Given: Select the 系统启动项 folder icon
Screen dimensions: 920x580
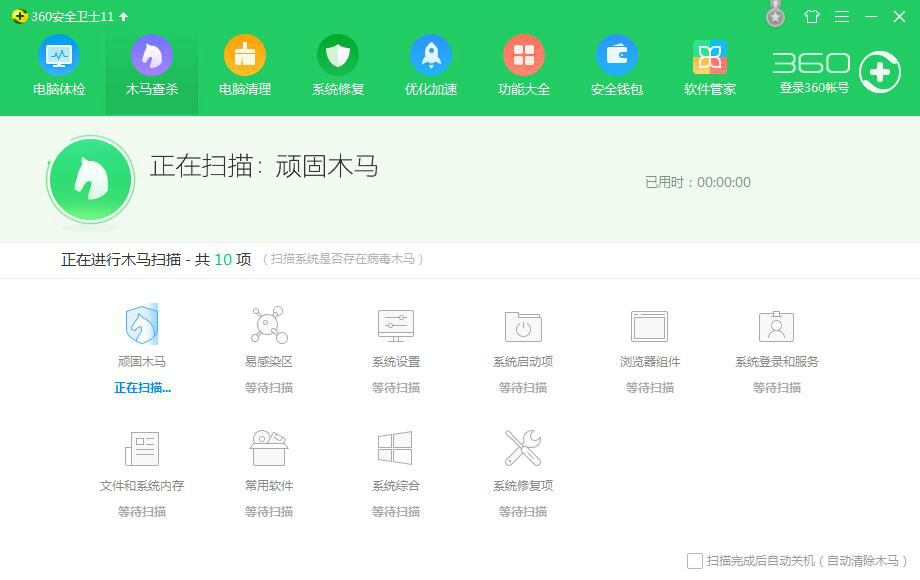Looking at the screenshot, I should coord(523,326).
